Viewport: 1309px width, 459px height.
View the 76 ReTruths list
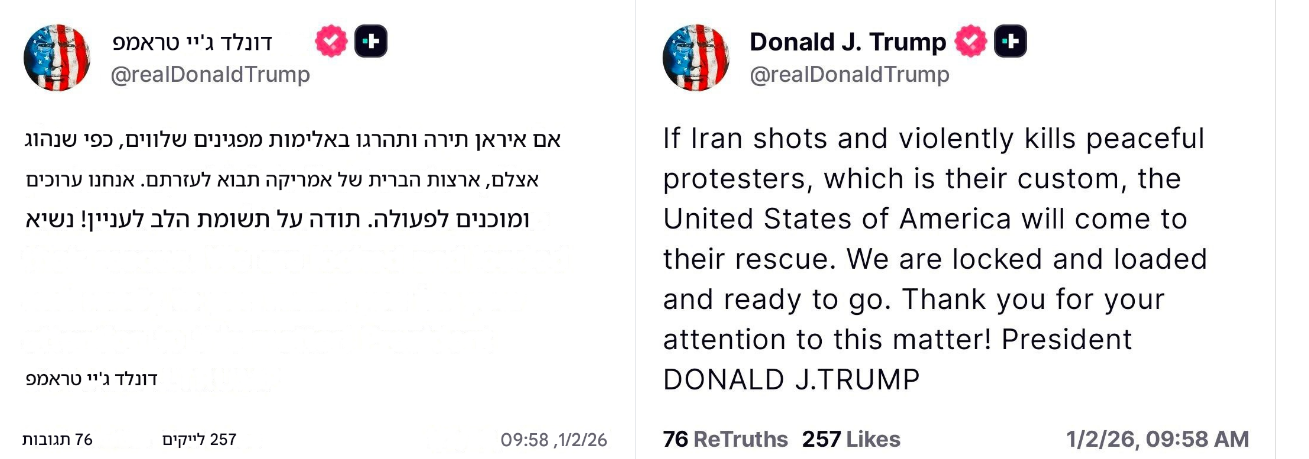click(725, 439)
